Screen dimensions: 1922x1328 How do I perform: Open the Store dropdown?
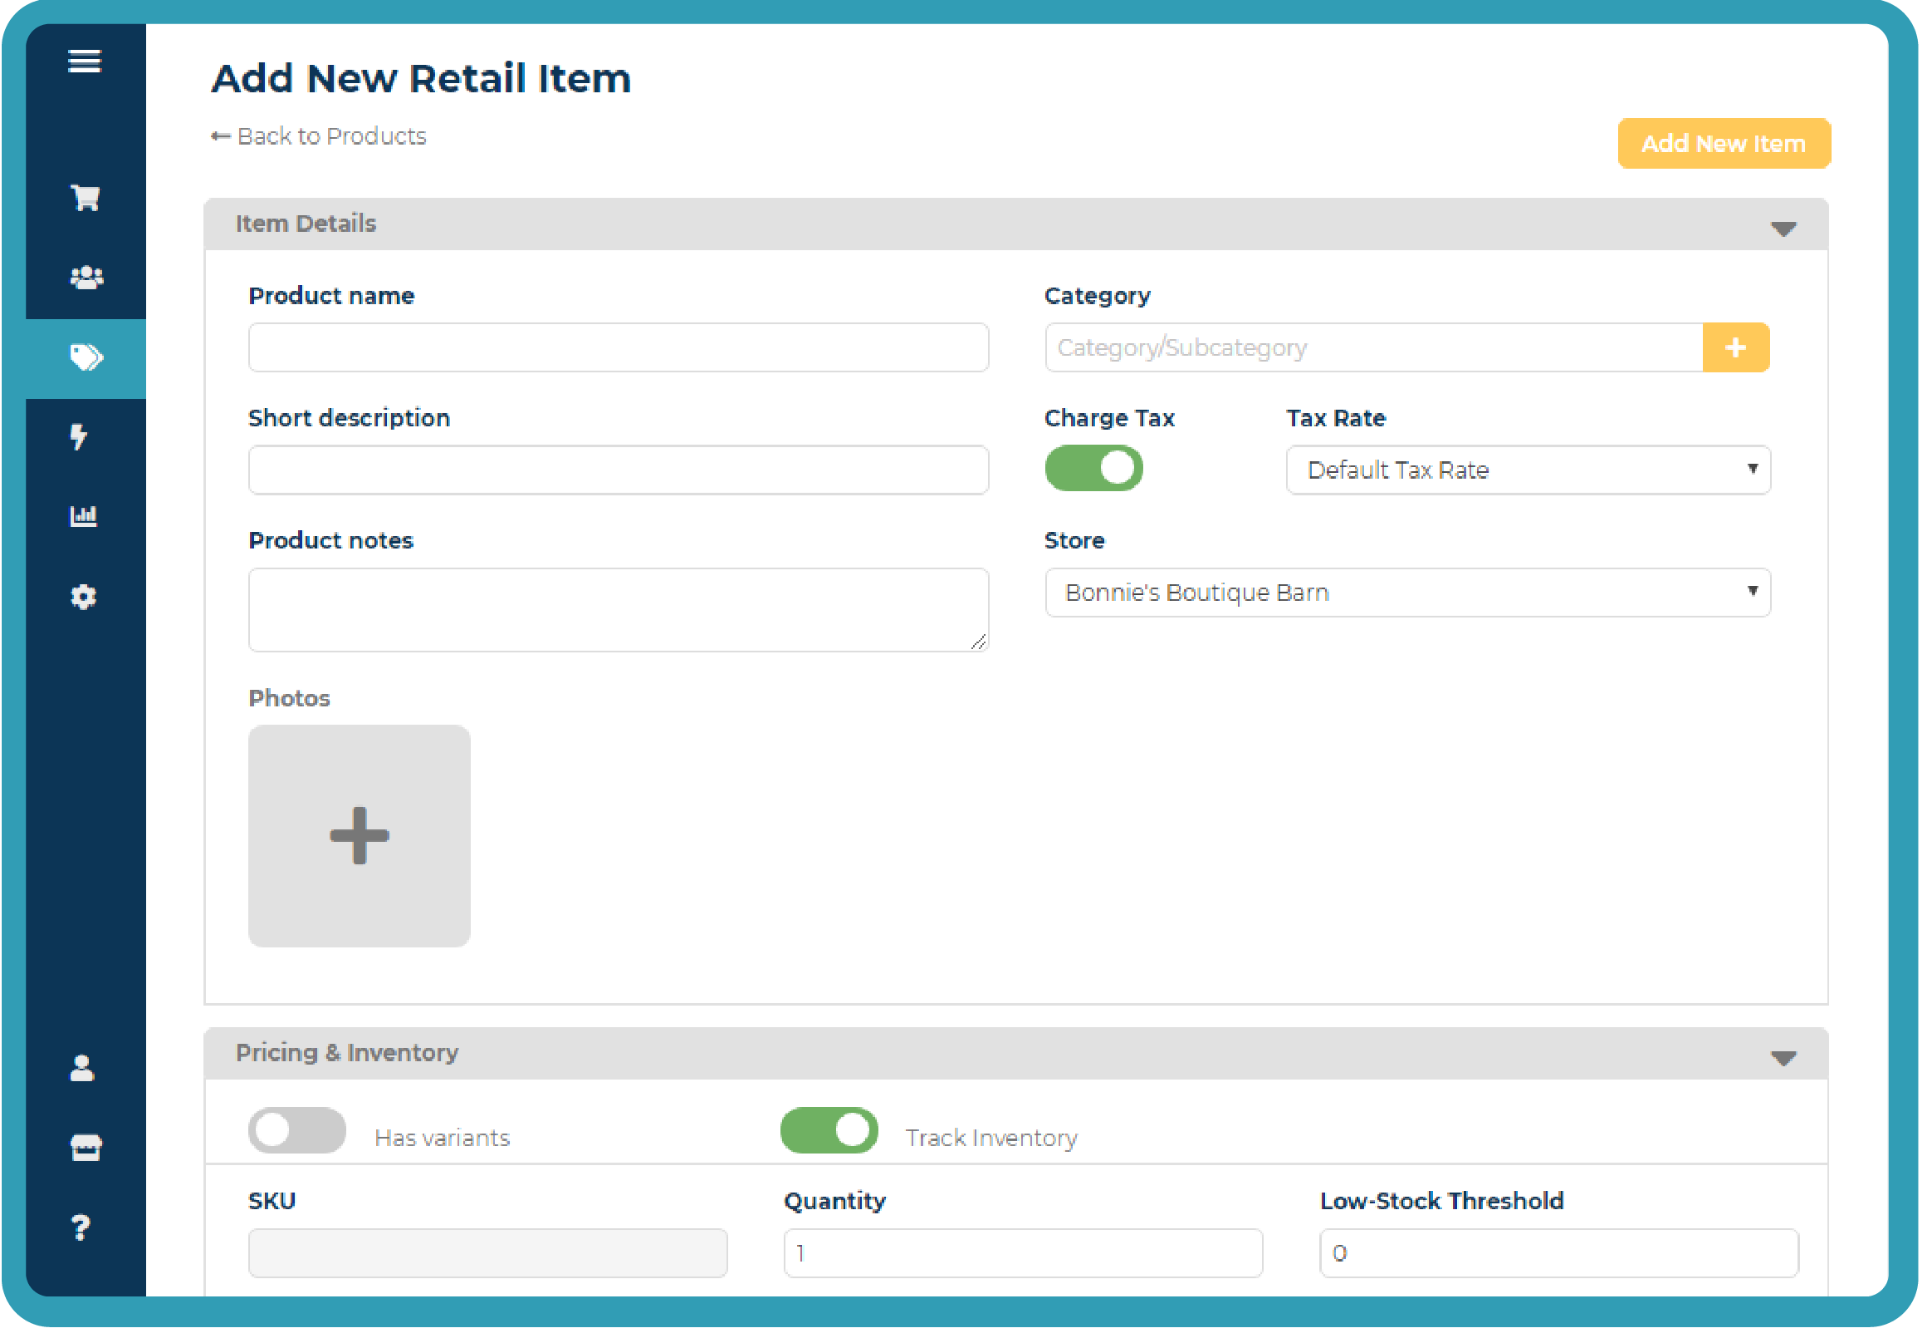pyautogui.click(x=1407, y=593)
